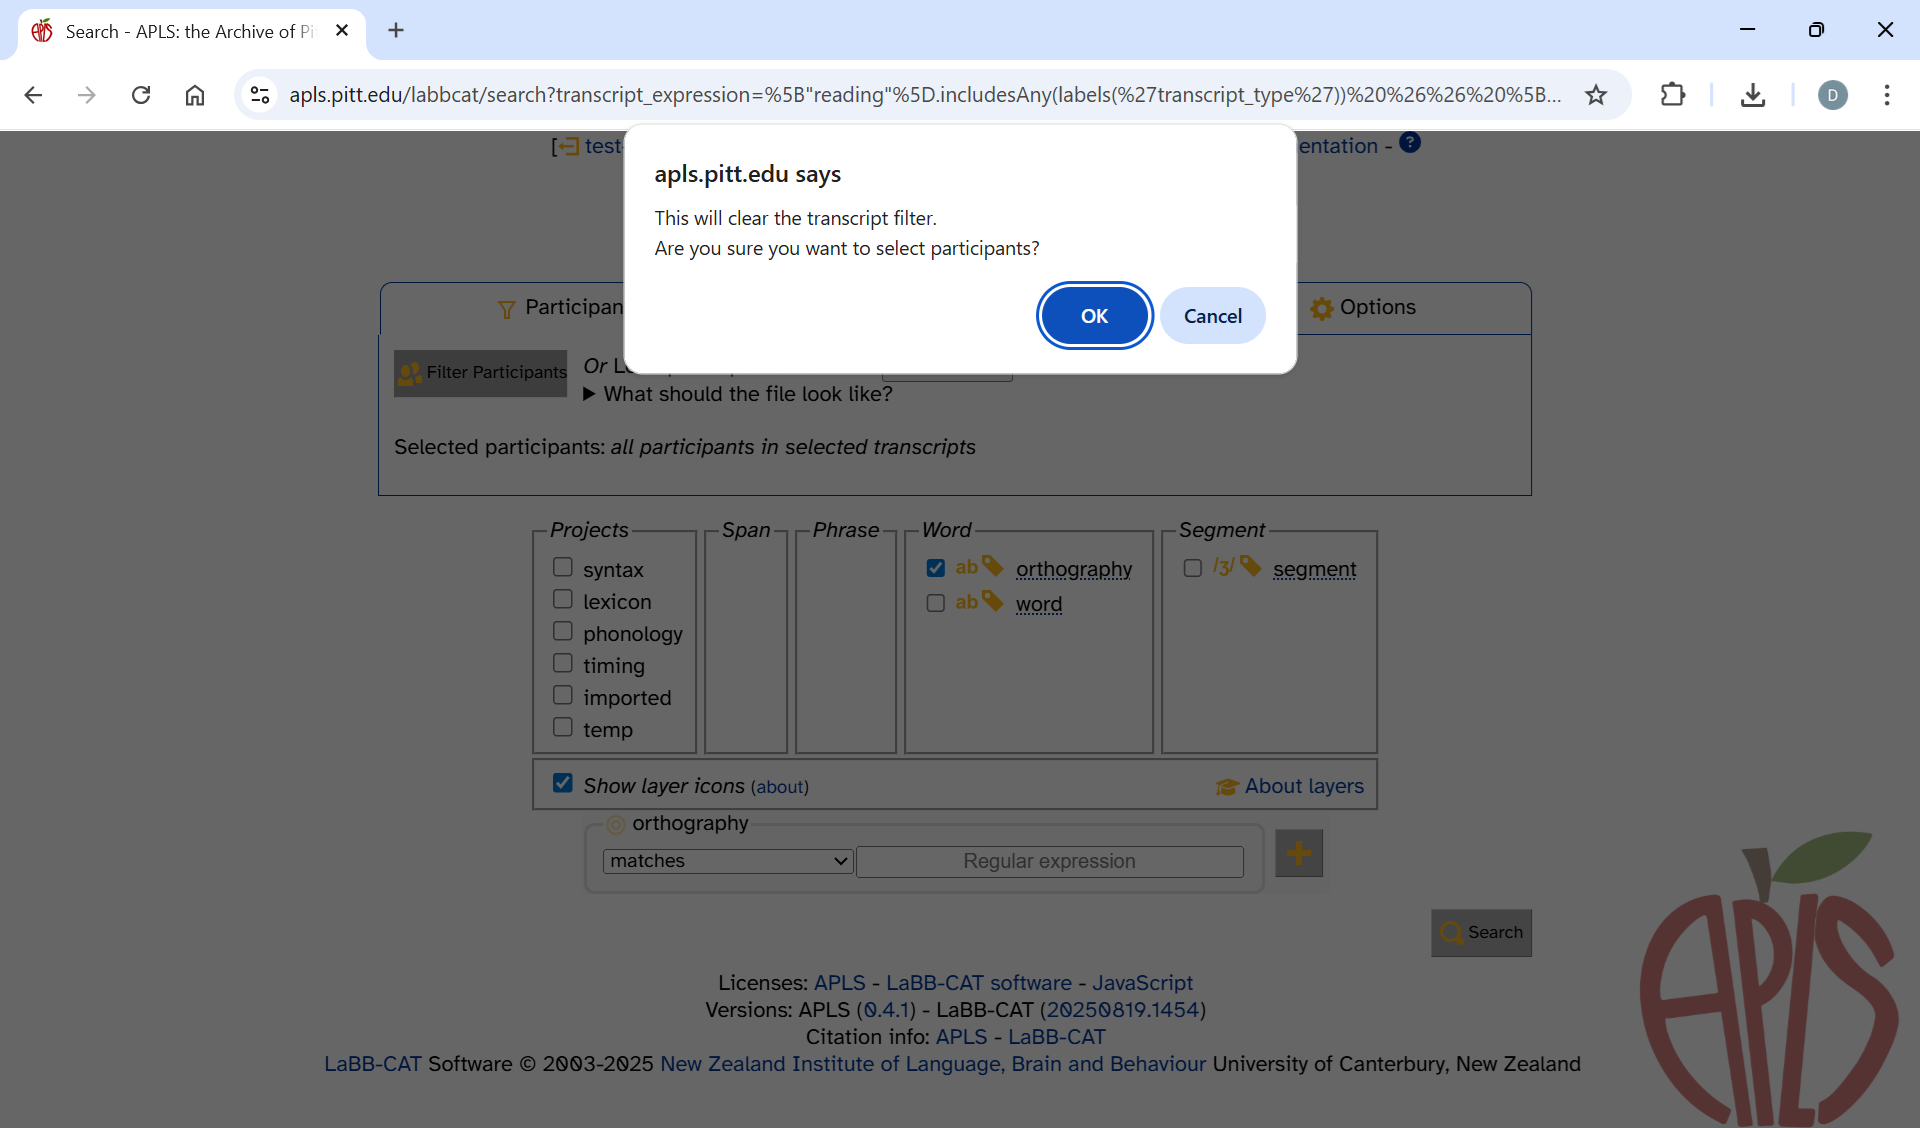Reload the page
This screenshot has width=1920, height=1128.
[x=141, y=95]
